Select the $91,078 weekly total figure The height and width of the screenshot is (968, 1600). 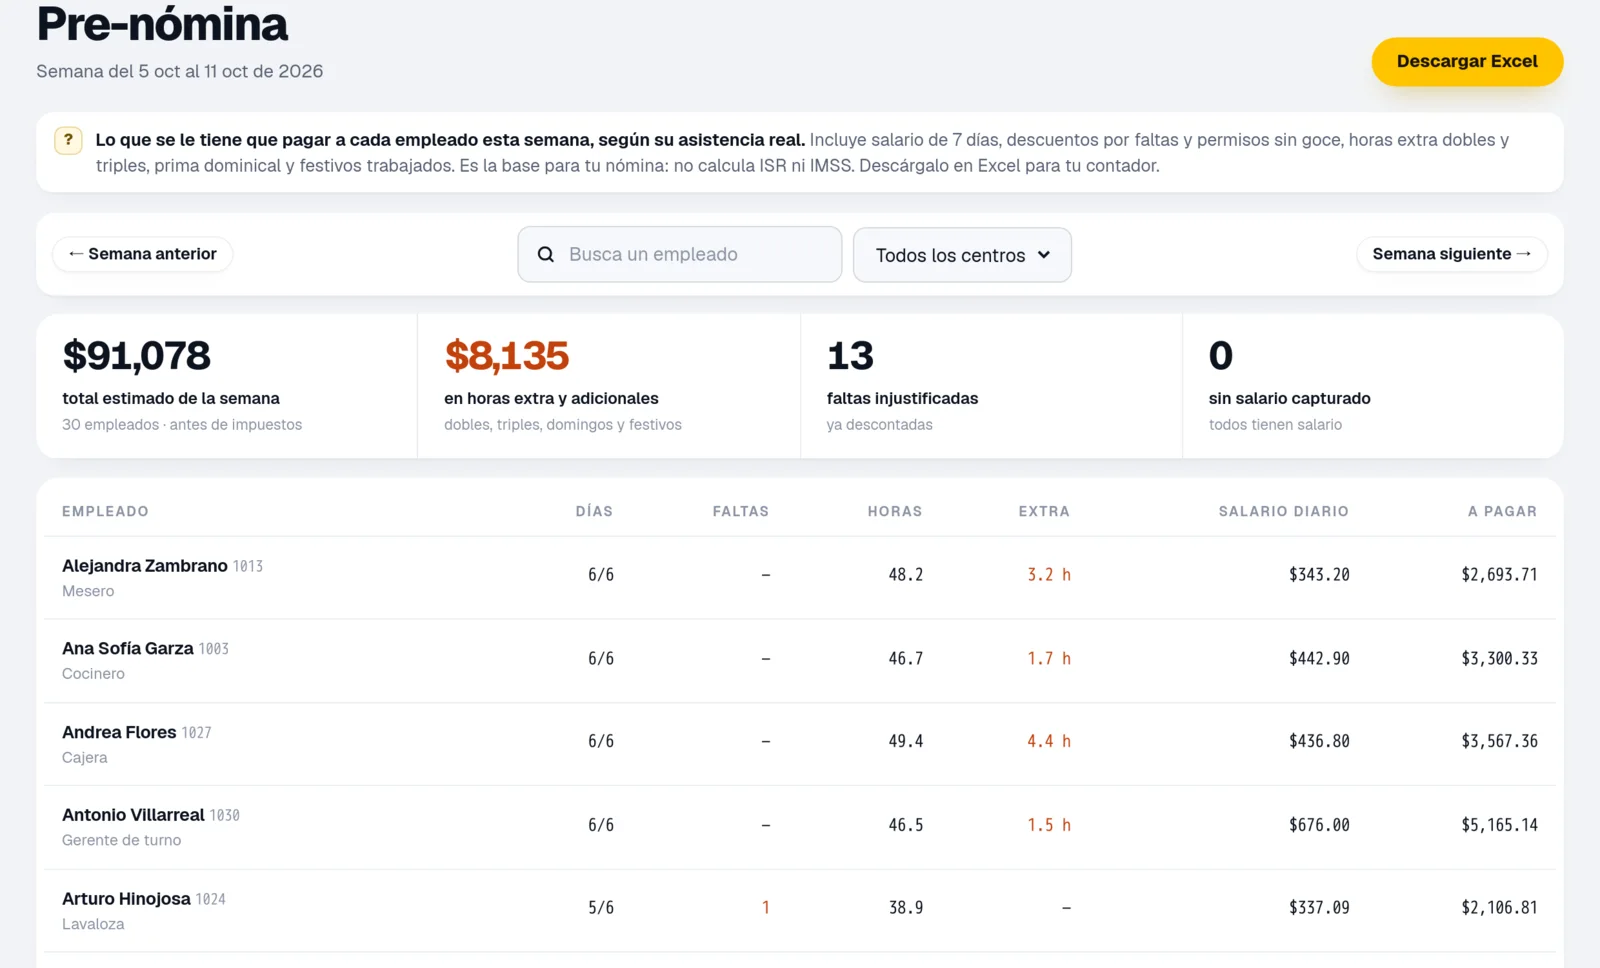point(137,355)
